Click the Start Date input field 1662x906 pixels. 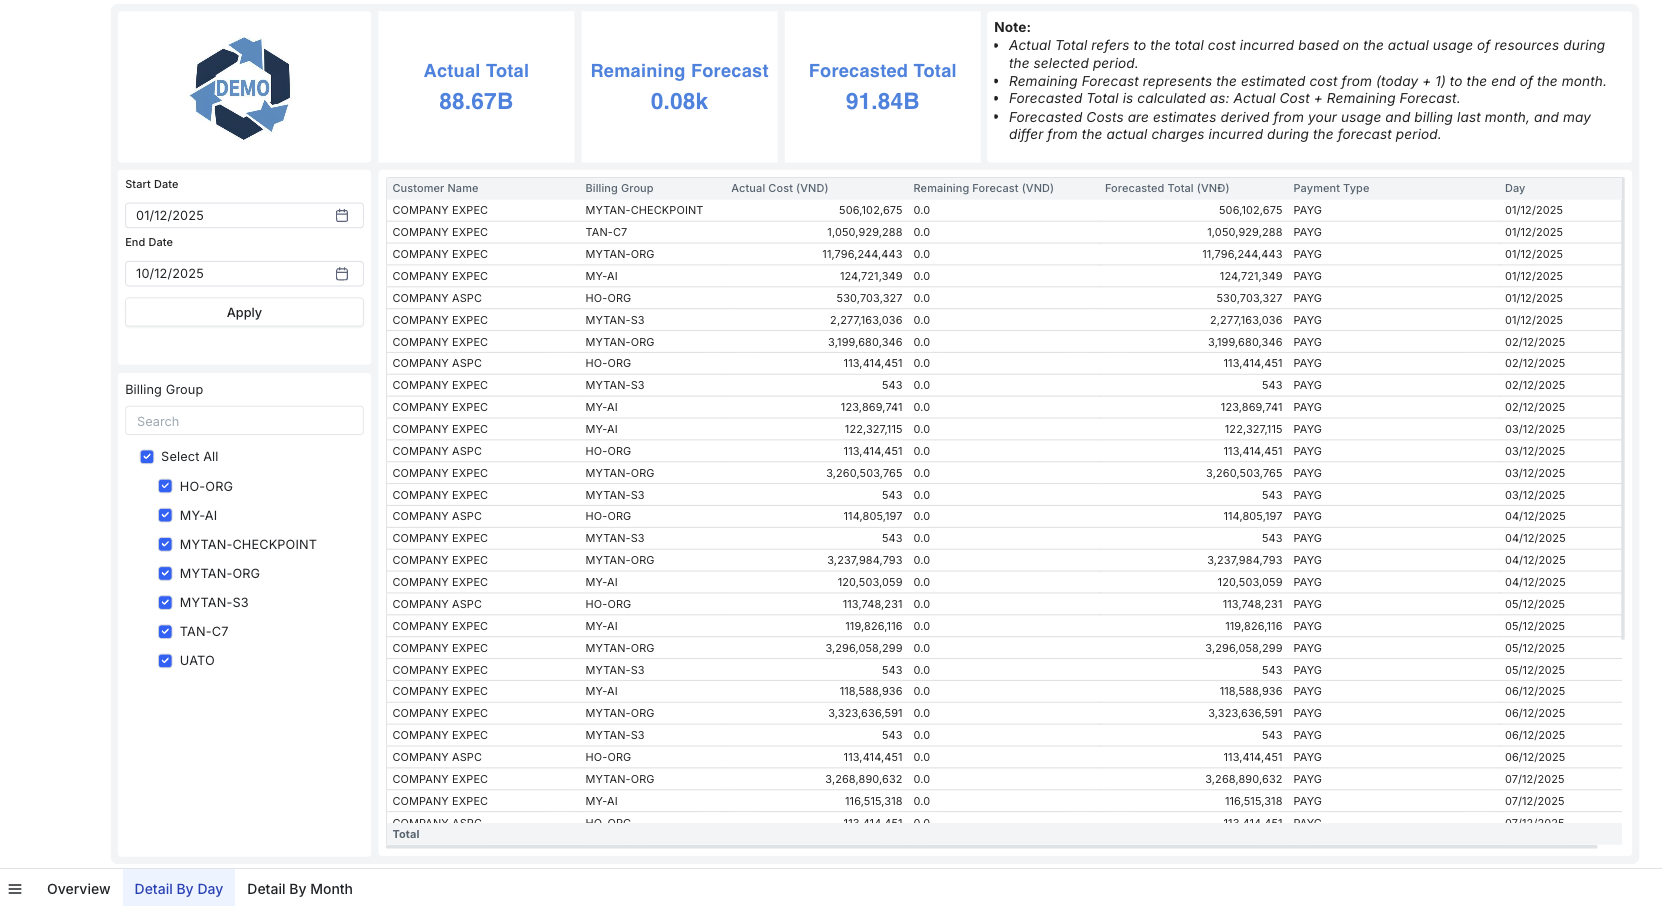[230, 216]
